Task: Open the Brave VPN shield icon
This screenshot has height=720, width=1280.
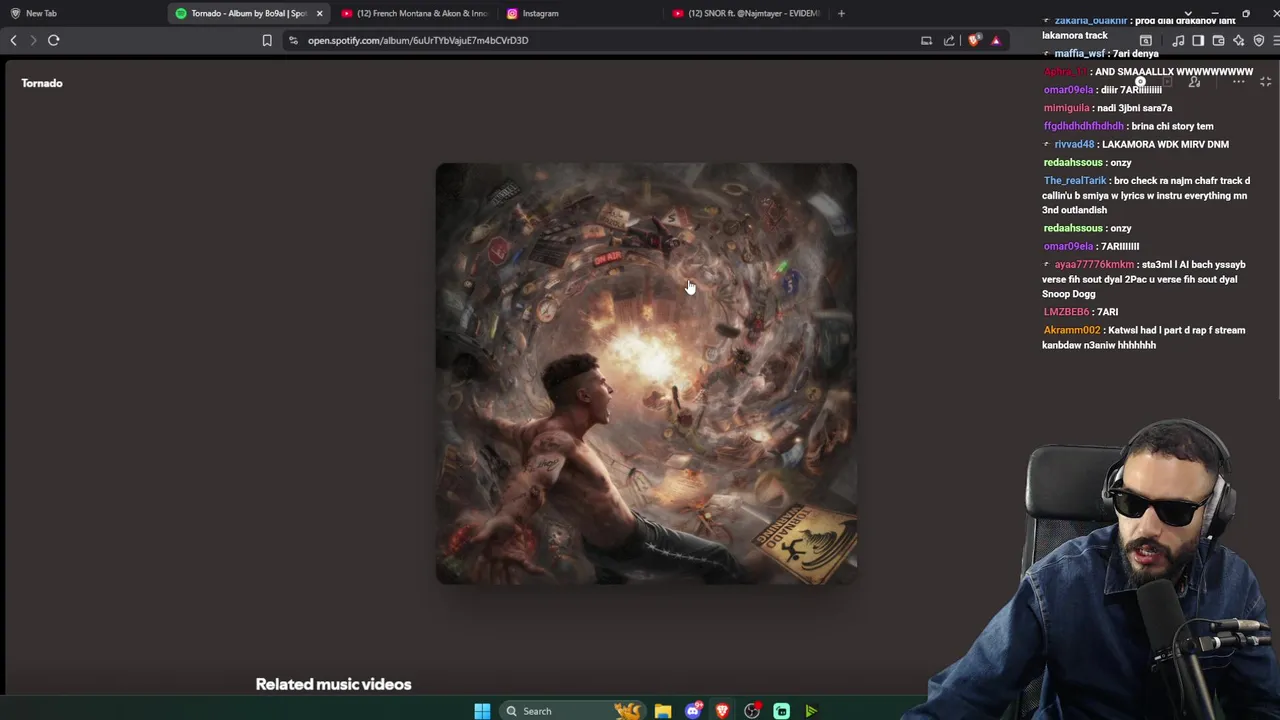Action: pyautogui.click(x=1259, y=40)
